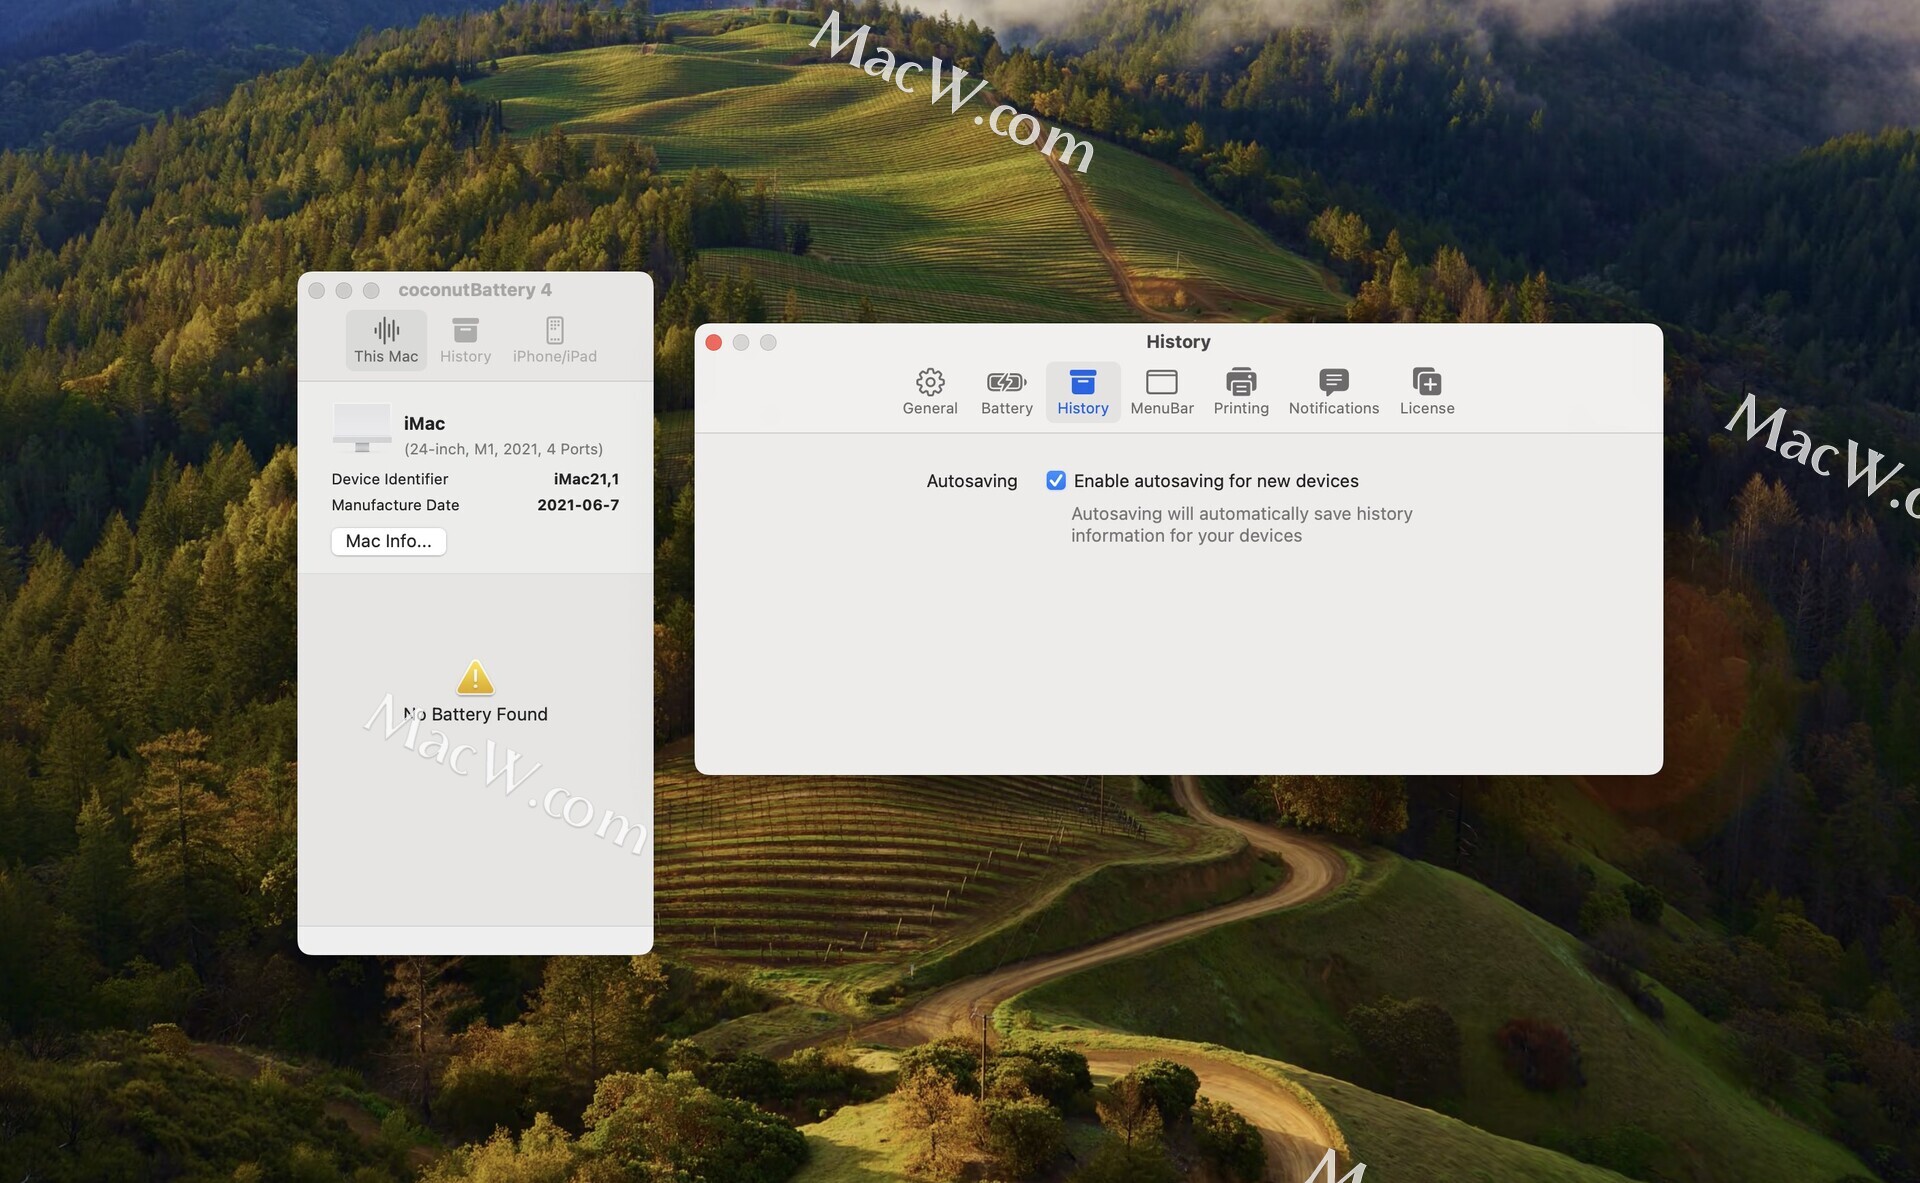This screenshot has height=1183, width=1920.
Task: Click the Autosaving description text
Action: coord(1241,525)
